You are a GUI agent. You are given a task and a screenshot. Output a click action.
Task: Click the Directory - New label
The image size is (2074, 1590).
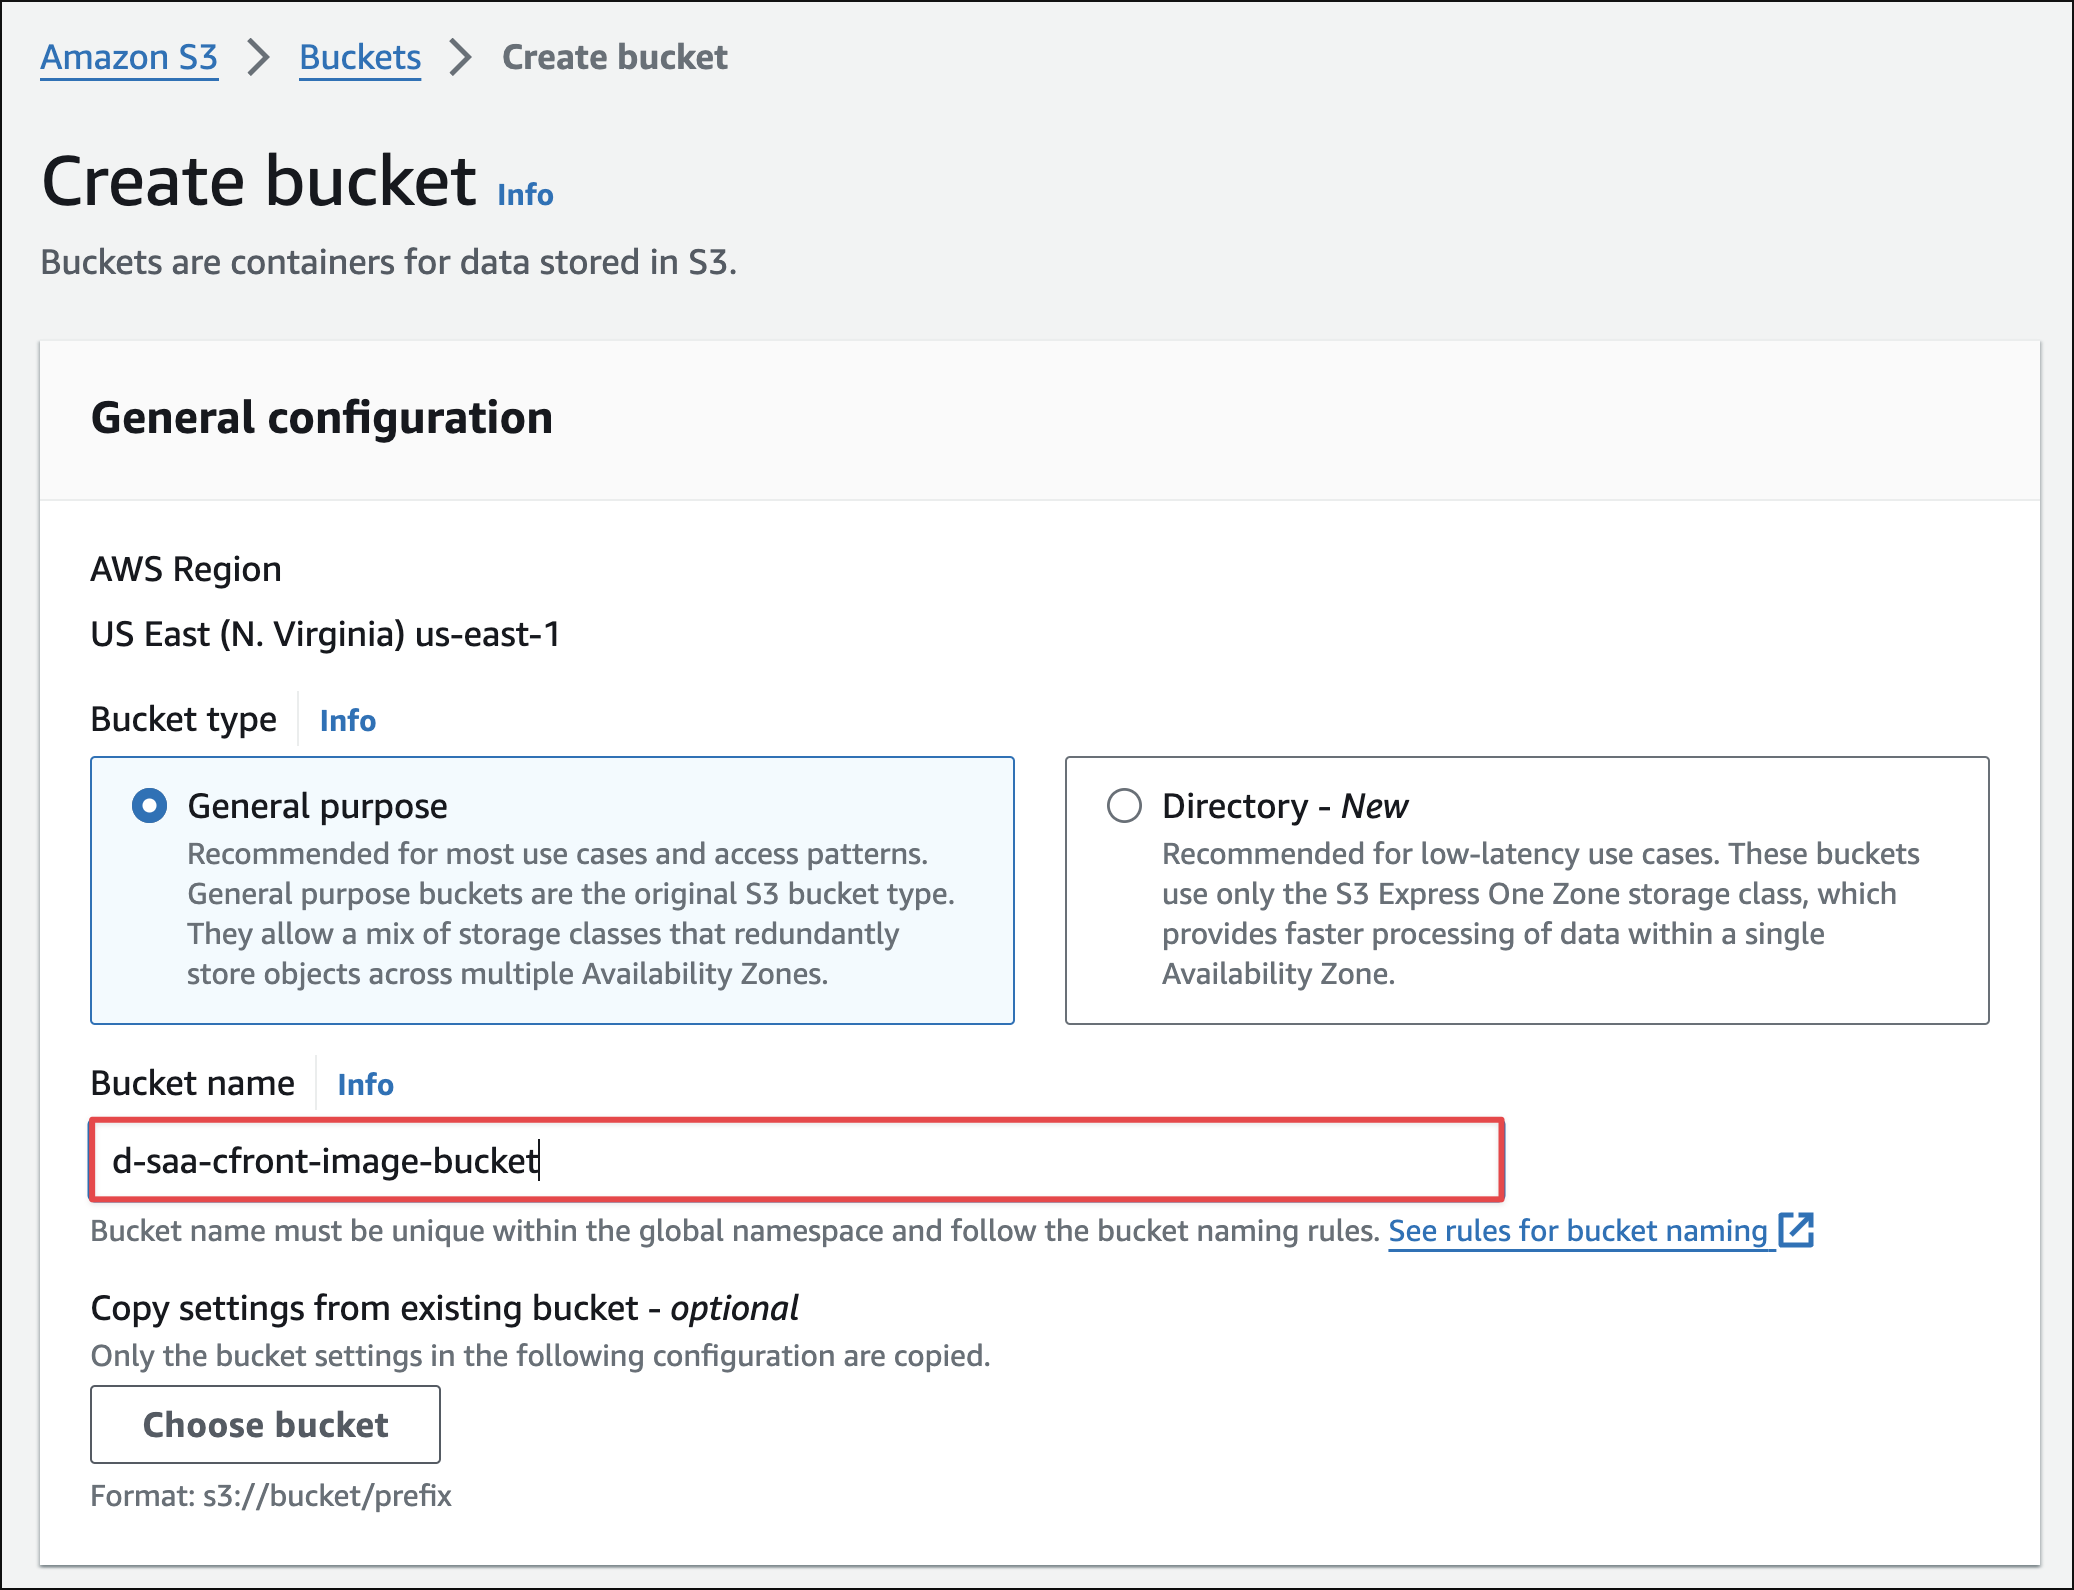[1284, 806]
